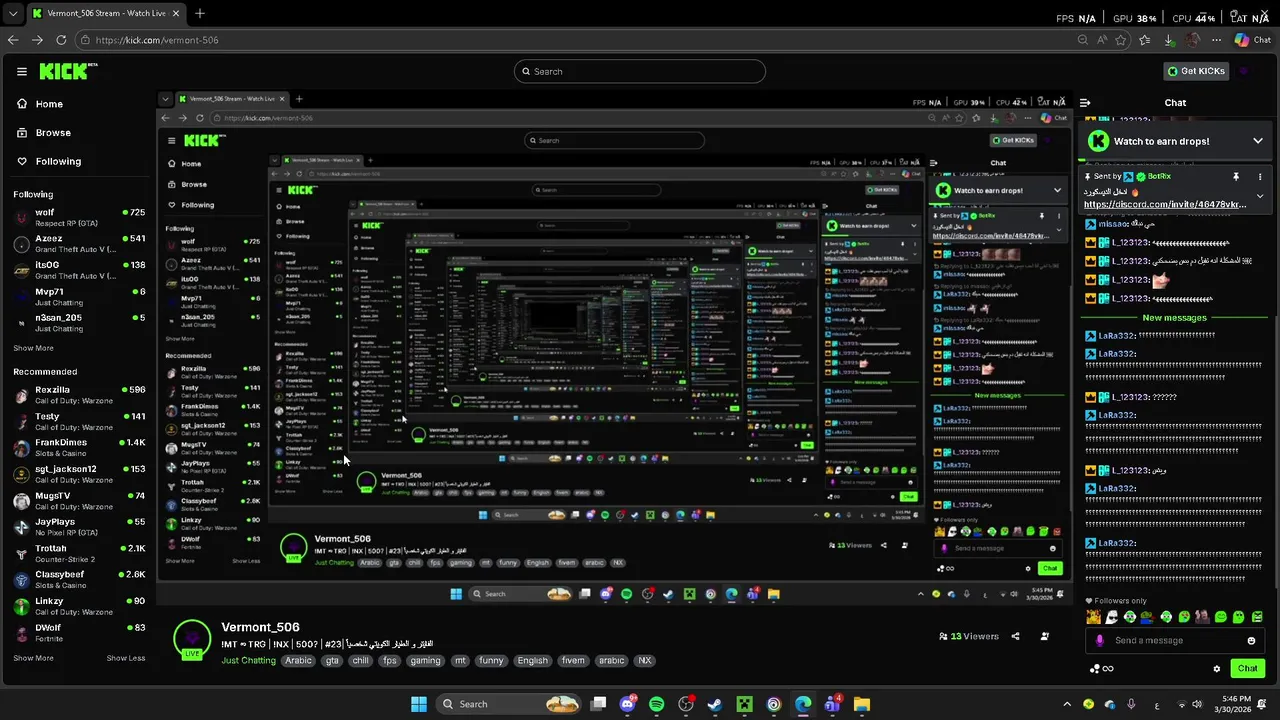This screenshot has width=1280, height=720.
Task: Insert the sunglasses ghost emote
Action: coord(1112,617)
